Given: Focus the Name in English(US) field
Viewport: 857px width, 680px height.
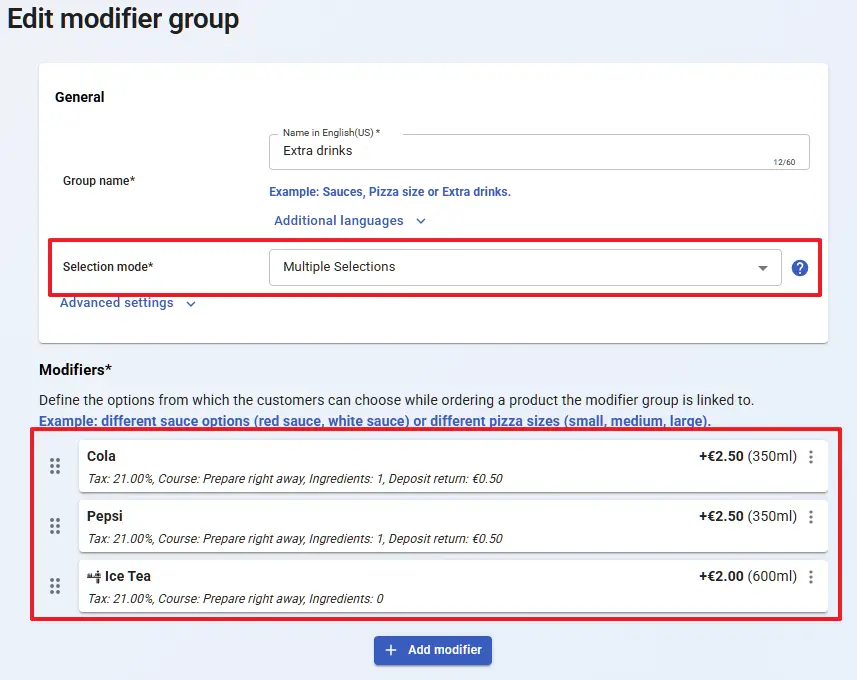Looking at the screenshot, I should pos(520,151).
